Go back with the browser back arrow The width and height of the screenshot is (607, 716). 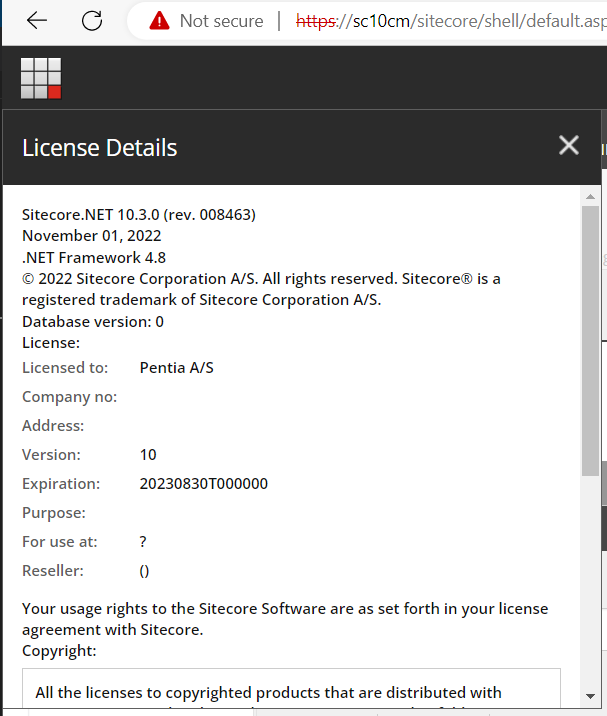point(37,21)
